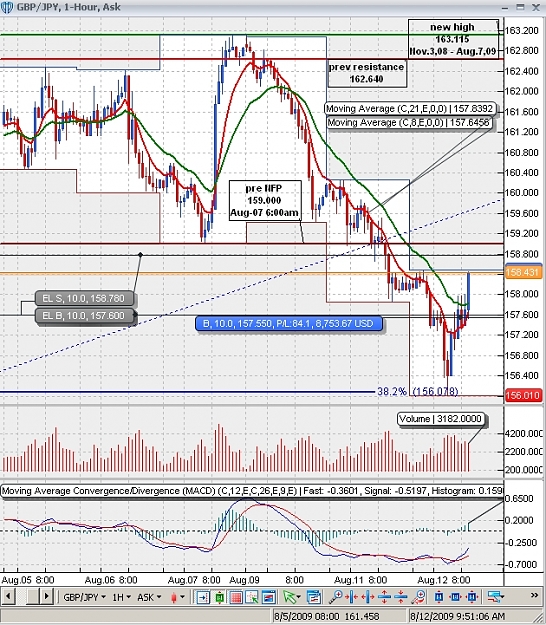This screenshot has height=625, width=546.
Task: Click the Moving Average 8 label 157.6456
Action: 409,122
